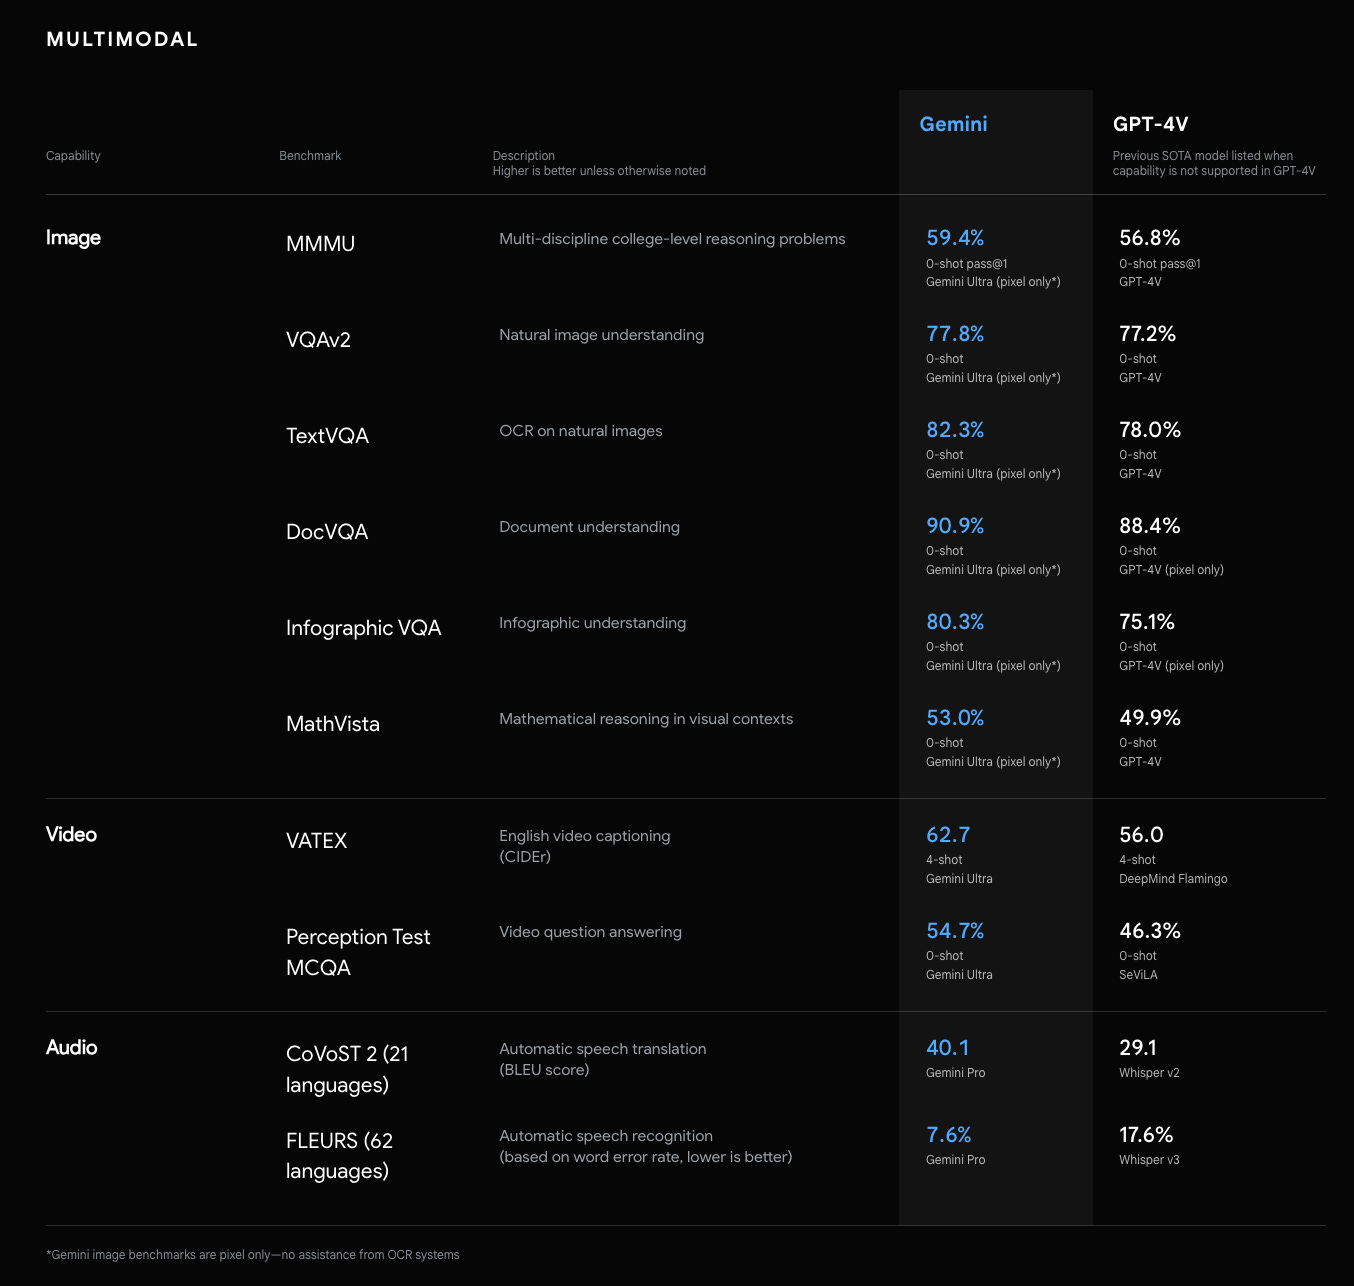This screenshot has height=1286, width=1354.
Task: Click the 'Higher is better unless otherwise noted' note
Action: 599,171
